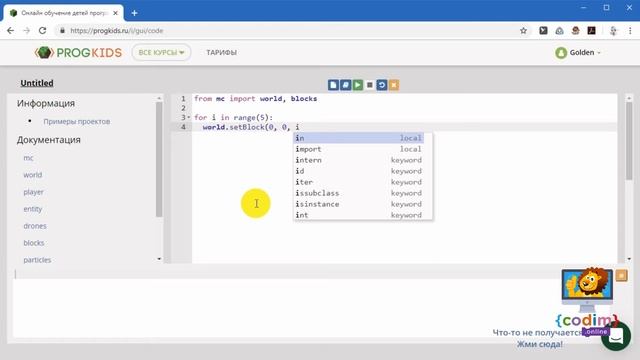Open the Примеры проектов link
Screen dimensions: 640x360
[x=77, y=122]
